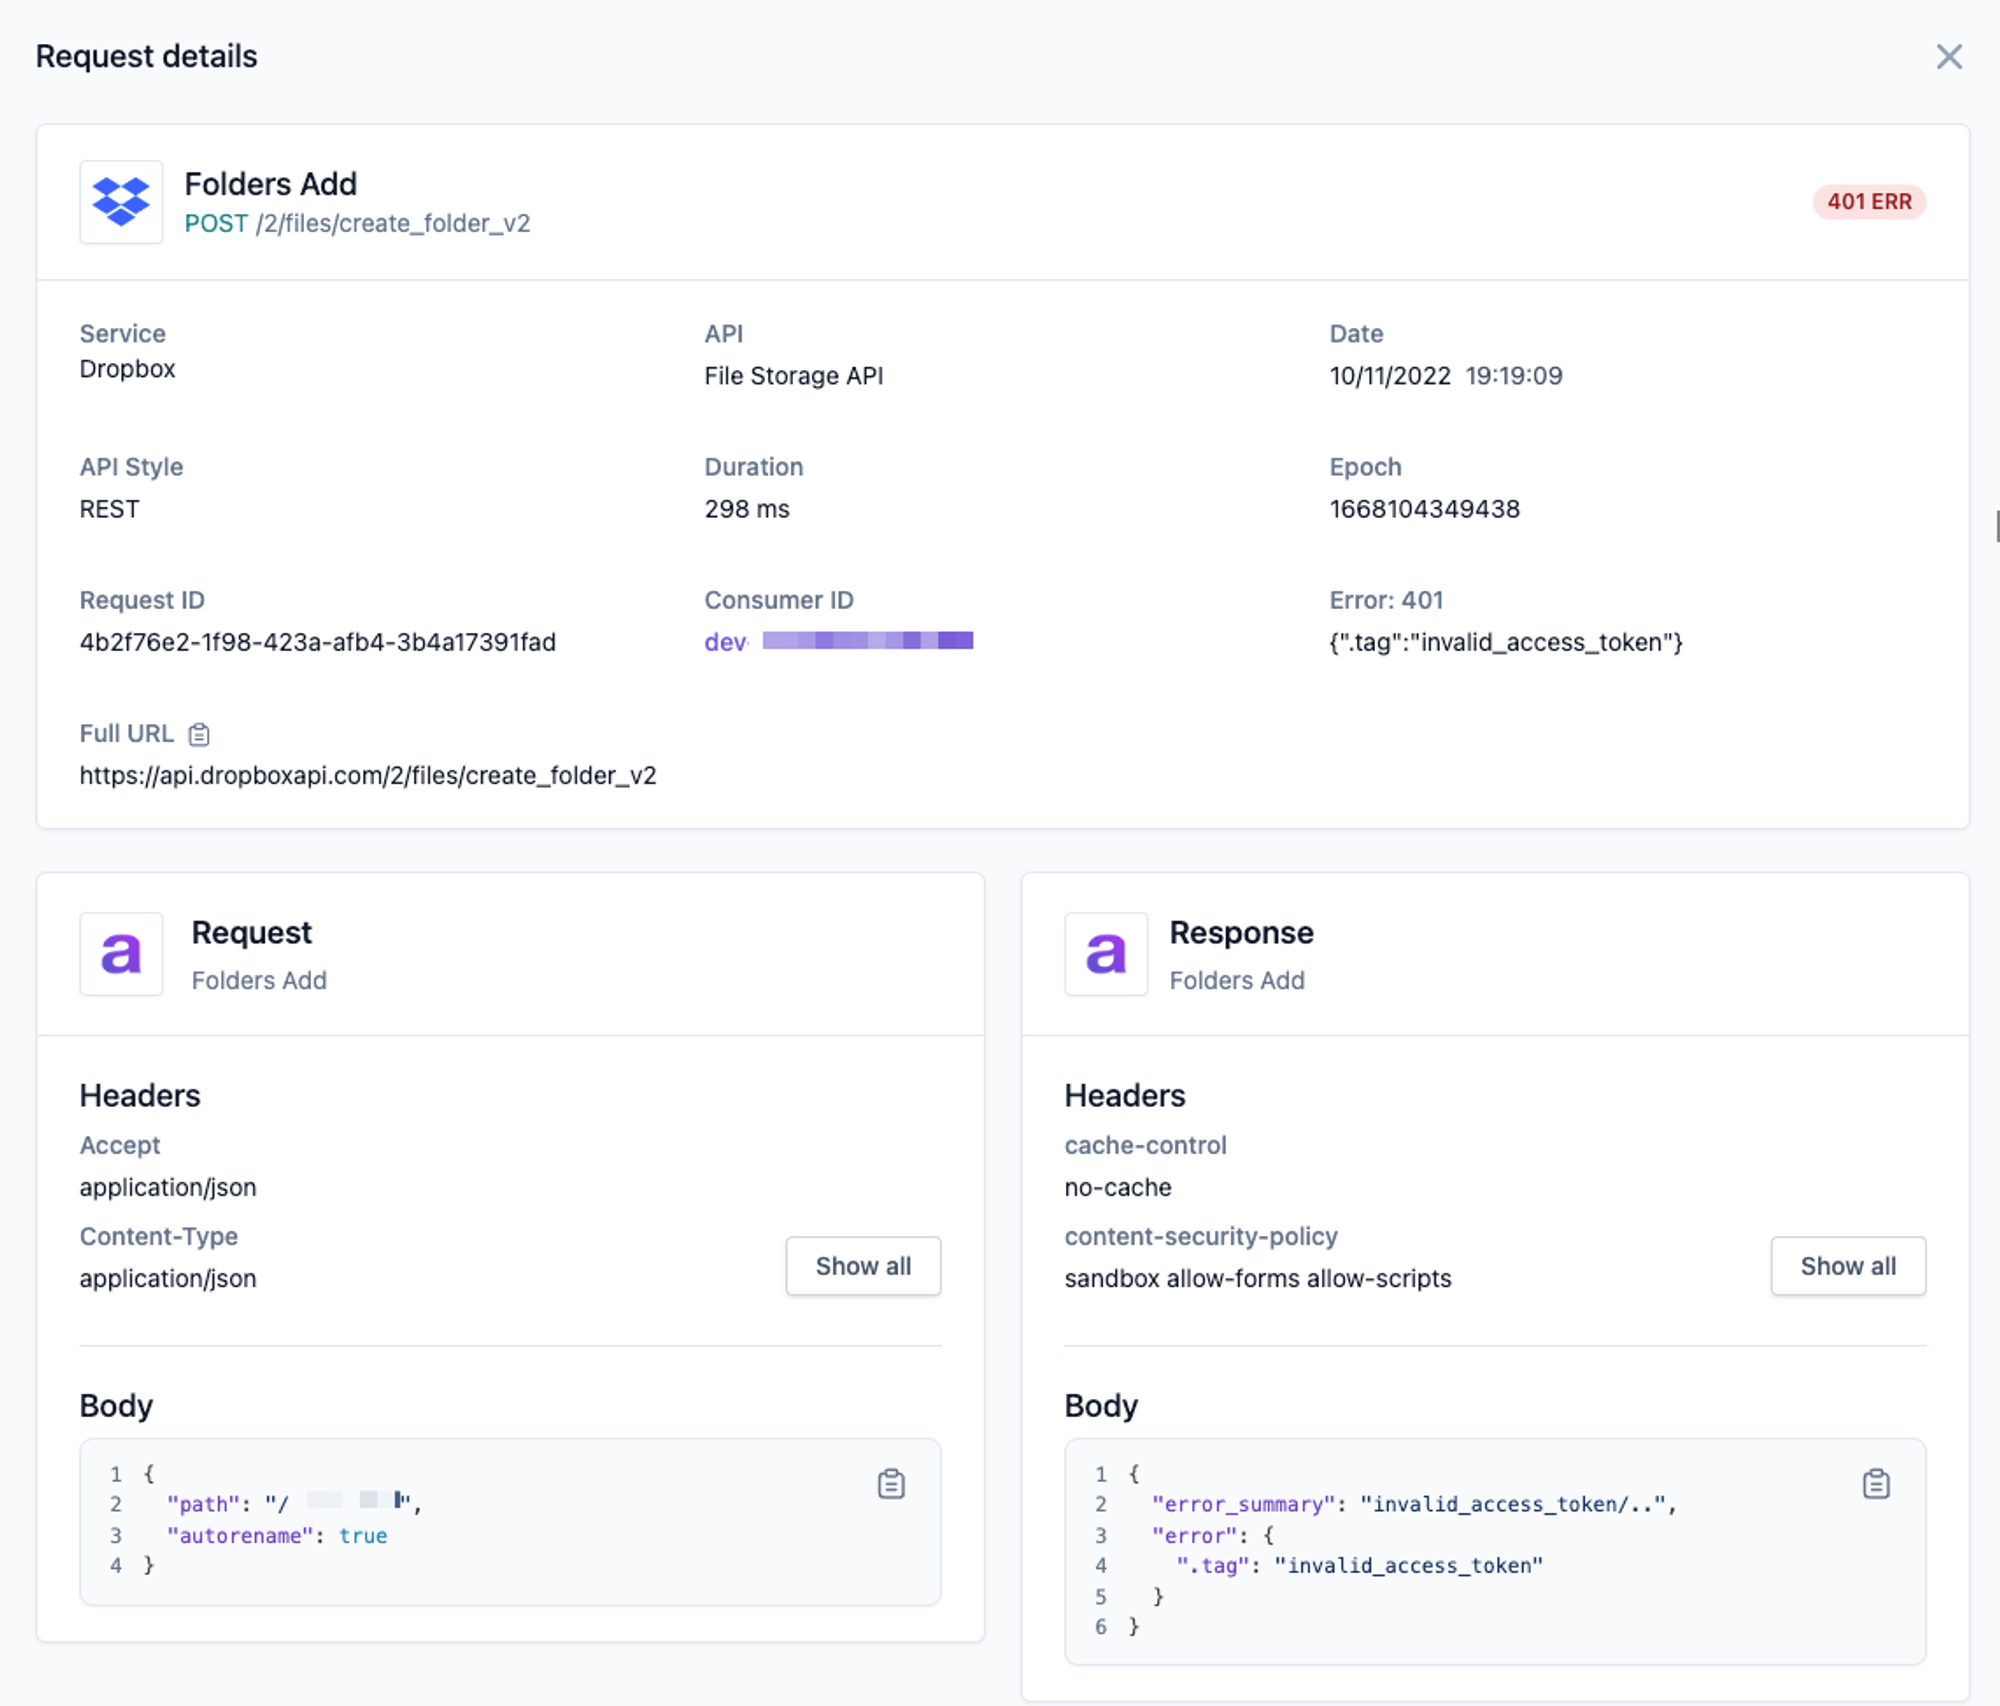Click the Request card heading
The image size is (2000, 1706).
[x=252, y=932]
